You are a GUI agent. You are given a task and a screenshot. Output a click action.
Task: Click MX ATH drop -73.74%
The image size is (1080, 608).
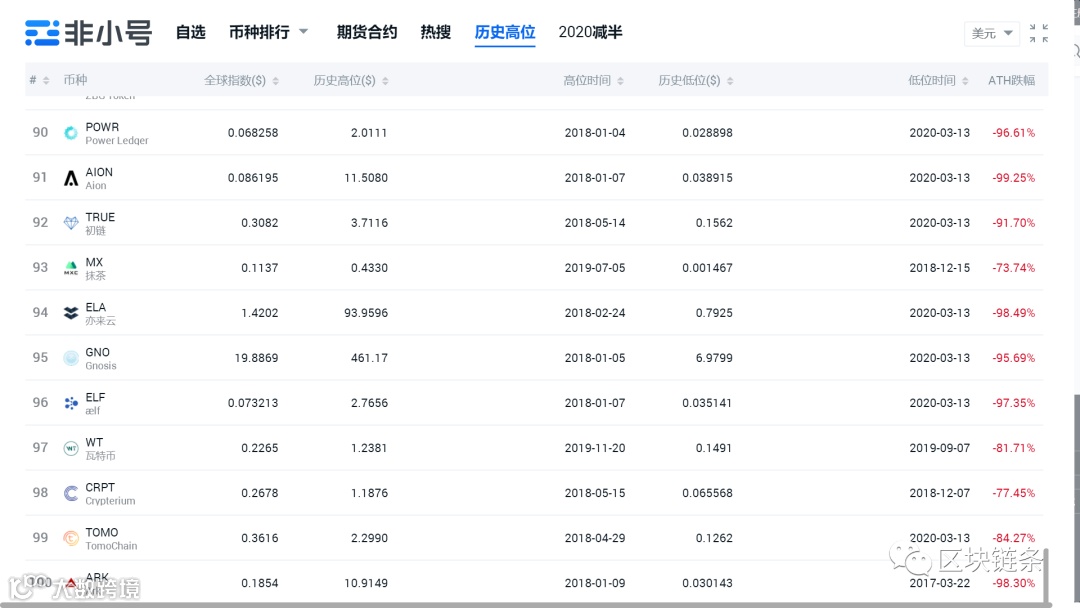1013,268
